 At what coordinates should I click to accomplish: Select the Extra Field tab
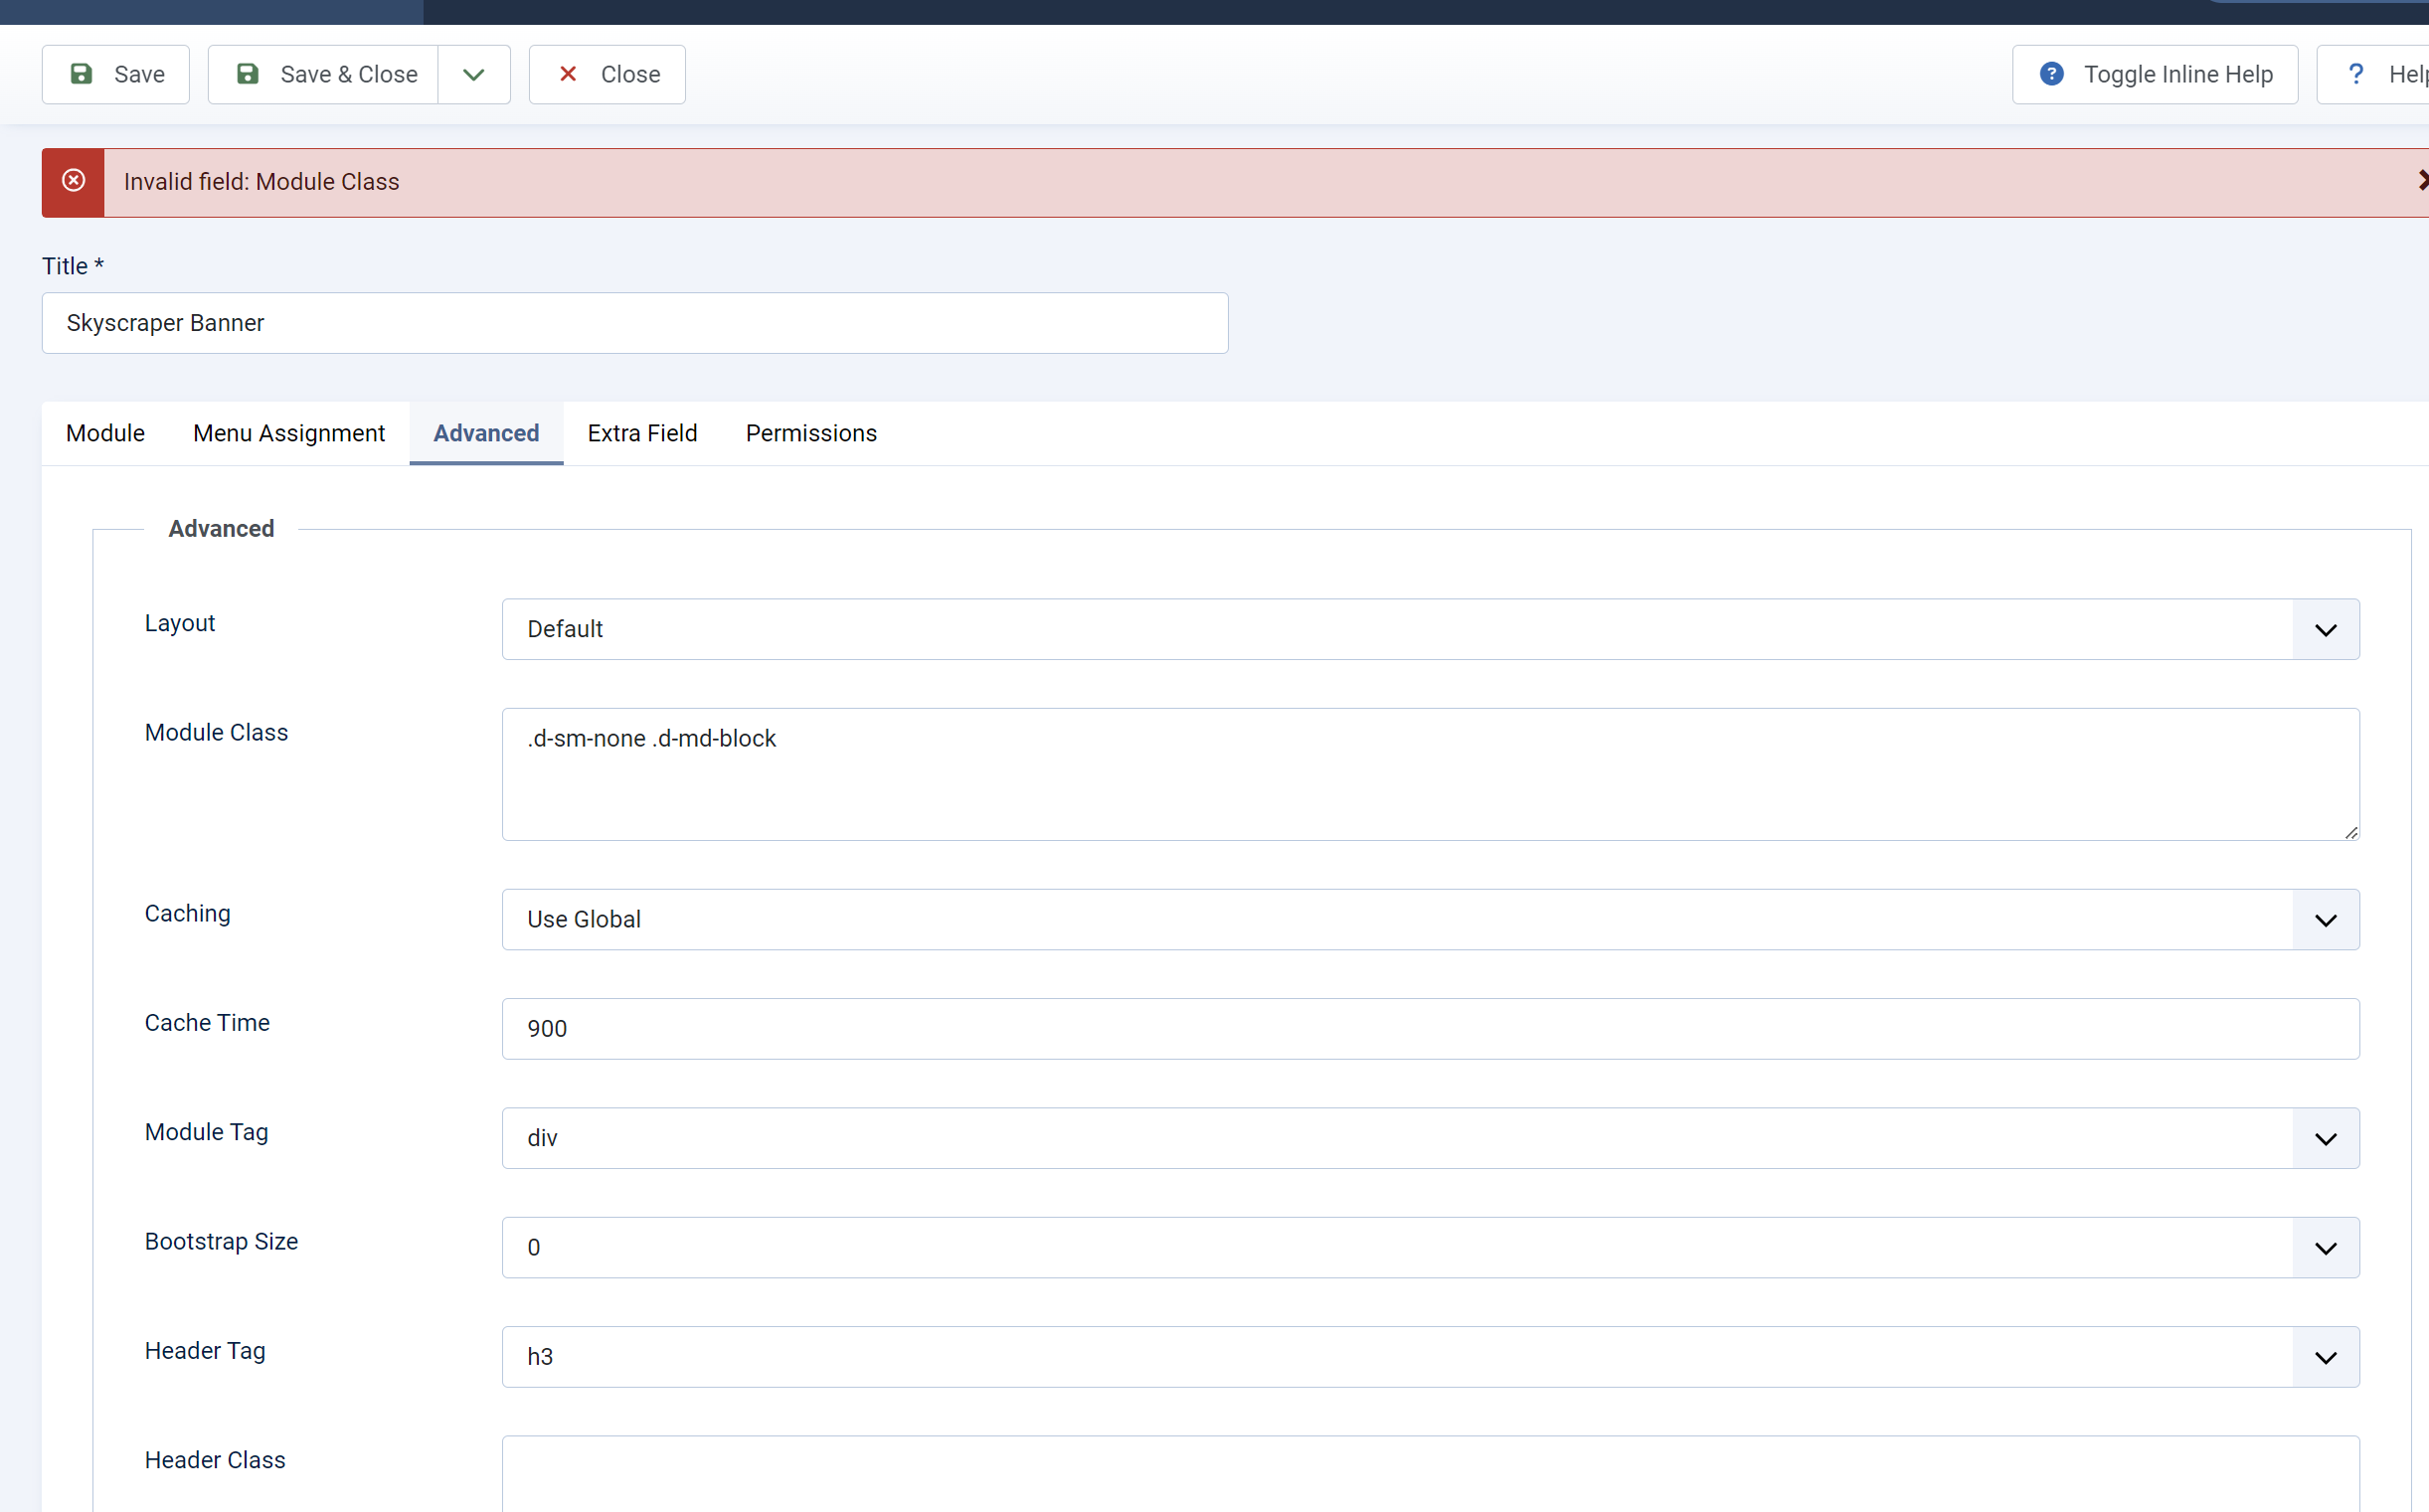click(642, 433)
